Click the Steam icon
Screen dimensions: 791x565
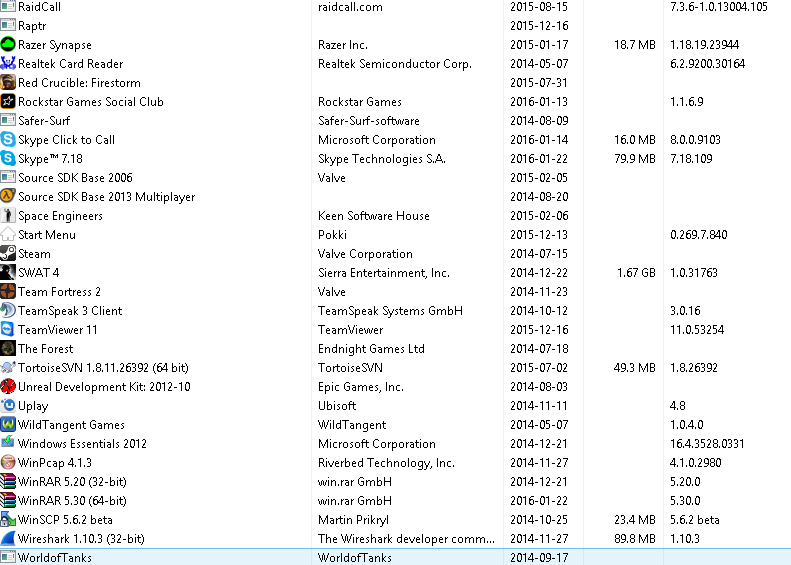8,253
